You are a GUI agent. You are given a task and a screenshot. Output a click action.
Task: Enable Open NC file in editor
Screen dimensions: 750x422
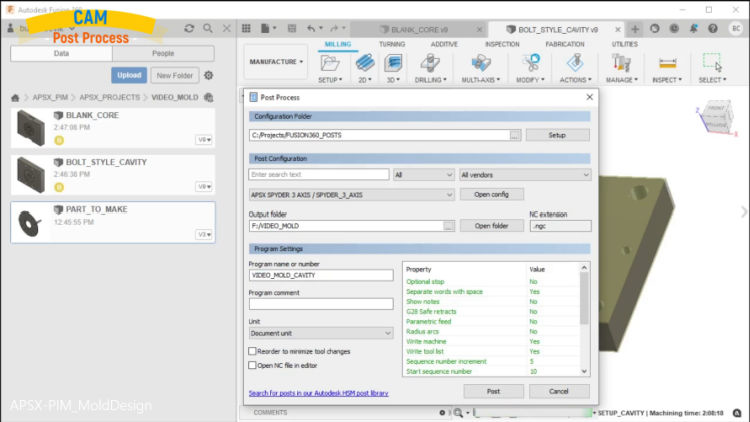[252, 365]
